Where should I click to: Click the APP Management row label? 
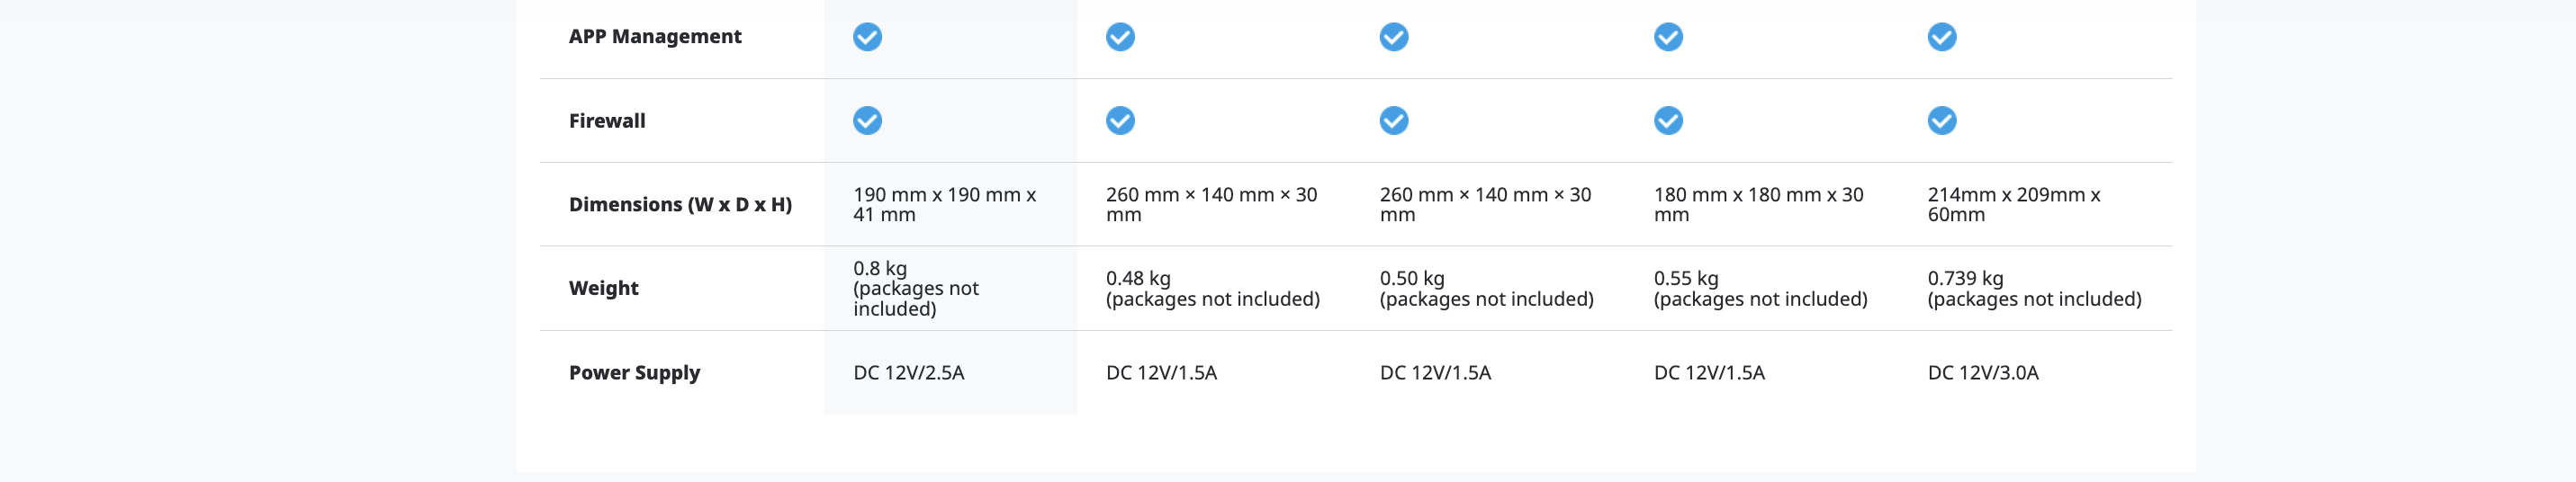(655, 37)
